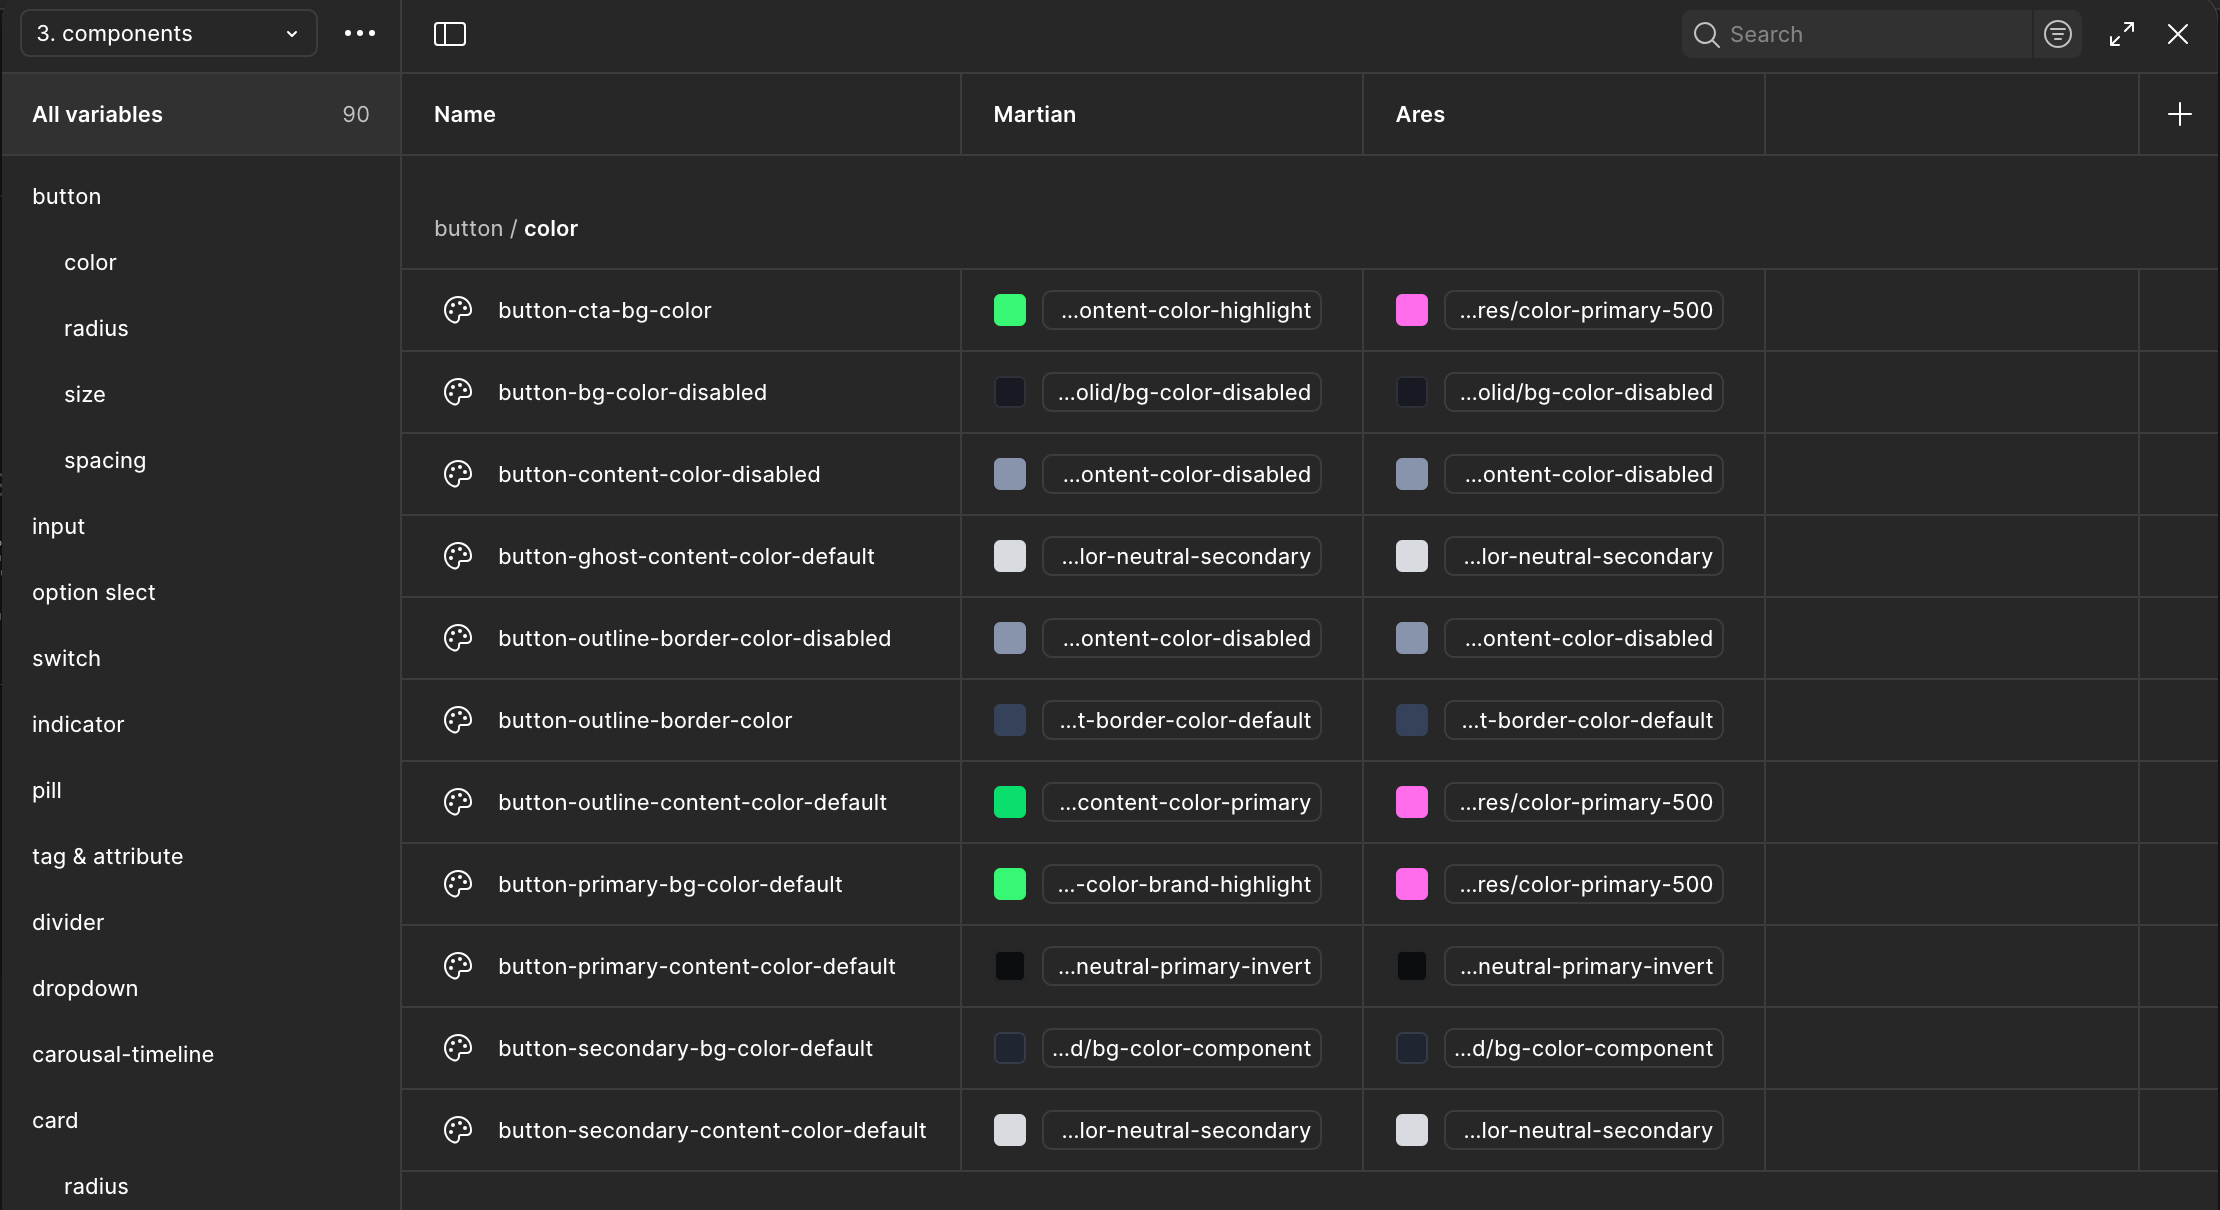2220x1210 pixels.
Task: Click the Ares alias chip of button-cta-bg-color
Action: coord(1584,310)
